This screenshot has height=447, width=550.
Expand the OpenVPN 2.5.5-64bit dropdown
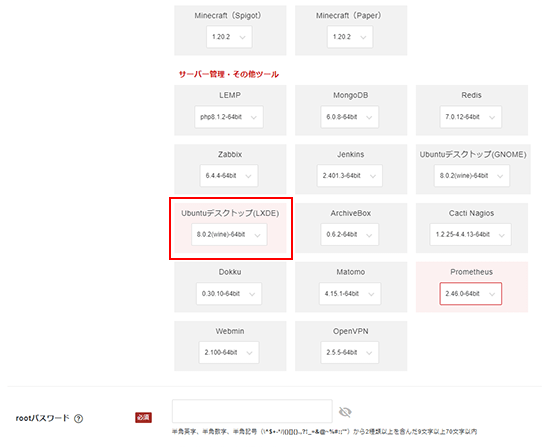pyautogui.click(x=350, y=352)
